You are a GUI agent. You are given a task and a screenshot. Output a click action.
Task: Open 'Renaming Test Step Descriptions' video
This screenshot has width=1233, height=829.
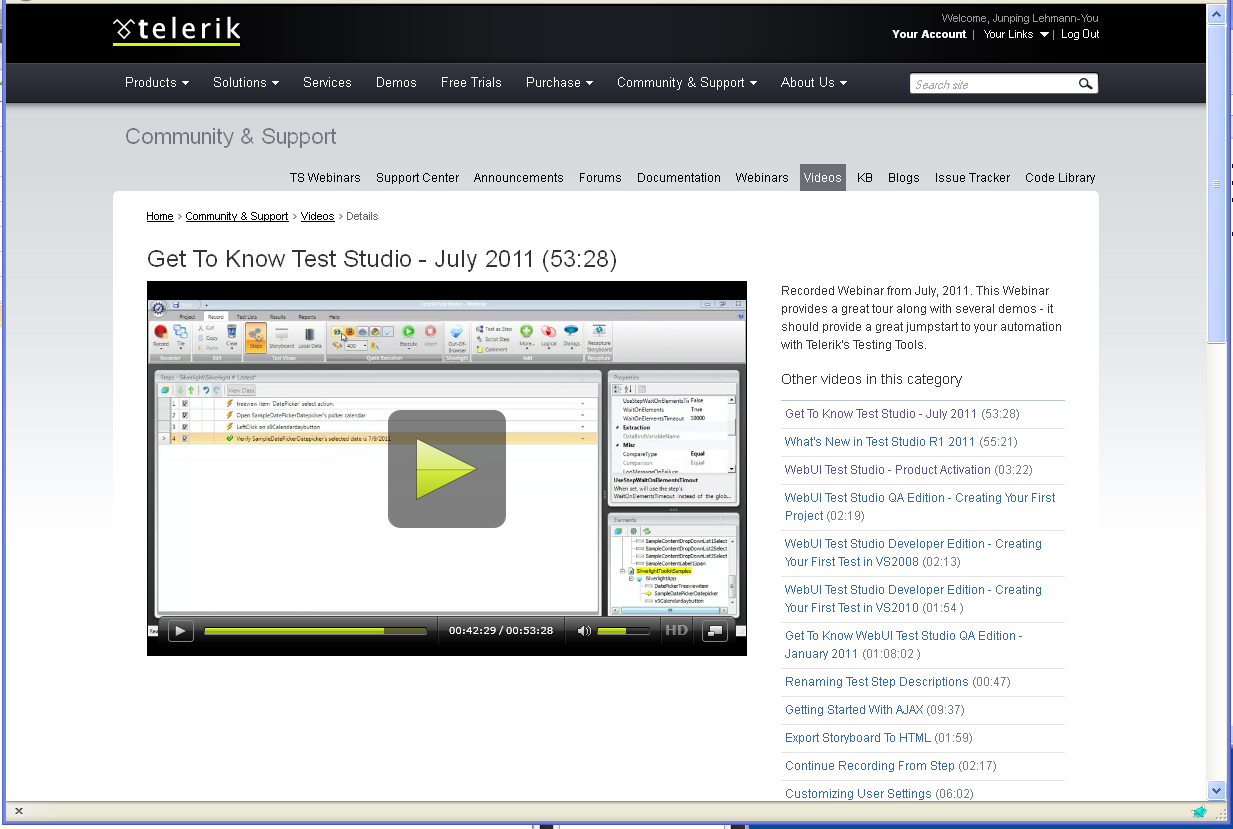coord(877,682)
